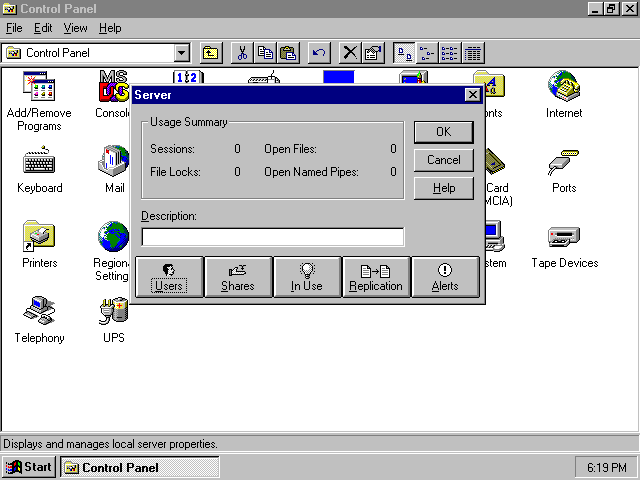Viewport: 640px width, 480px height.
Task: Open the View menu
Action: click(76, 28)
